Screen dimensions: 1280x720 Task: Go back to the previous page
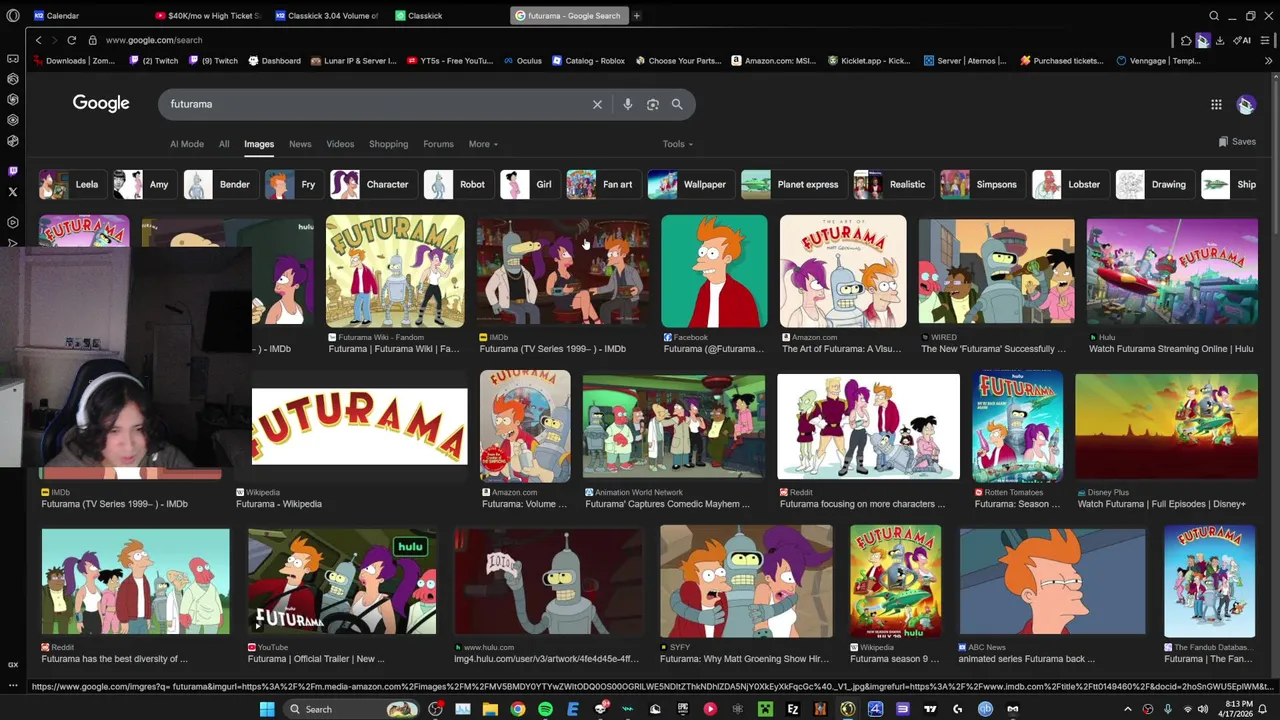tap(38, 40)
